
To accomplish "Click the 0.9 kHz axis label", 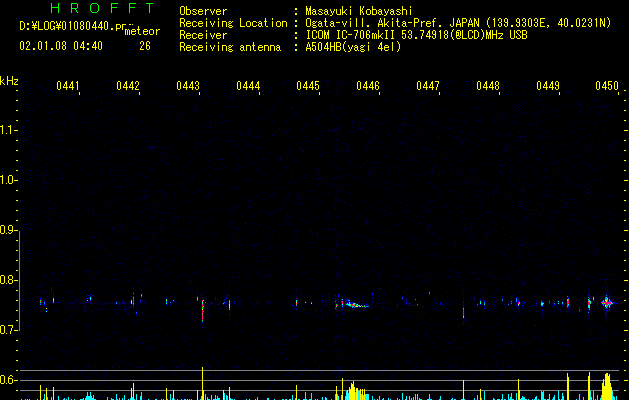I will click(8, 230).
